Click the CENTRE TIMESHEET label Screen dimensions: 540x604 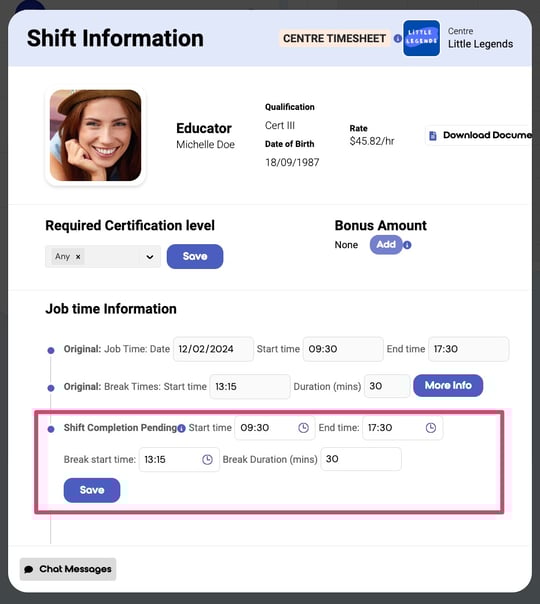[x=334, y=39]
